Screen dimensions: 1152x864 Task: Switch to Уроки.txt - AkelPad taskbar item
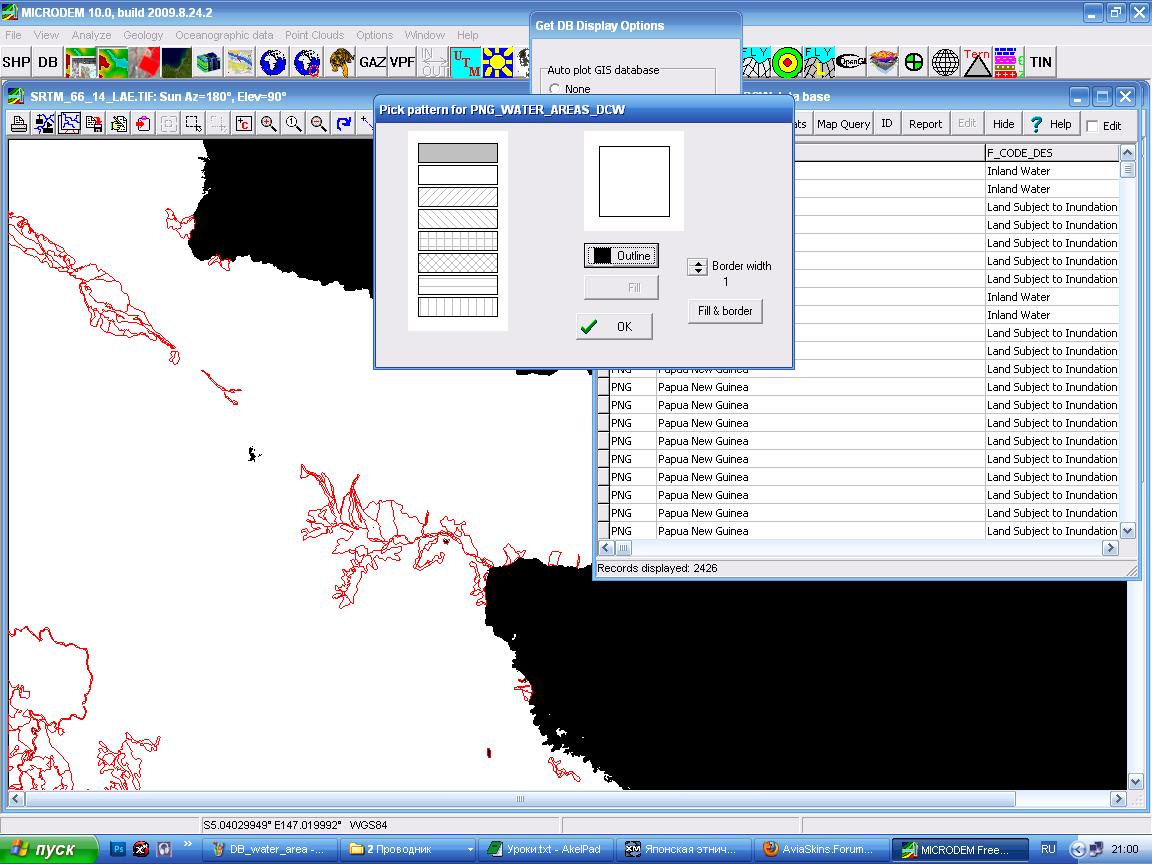pos(546,849)
